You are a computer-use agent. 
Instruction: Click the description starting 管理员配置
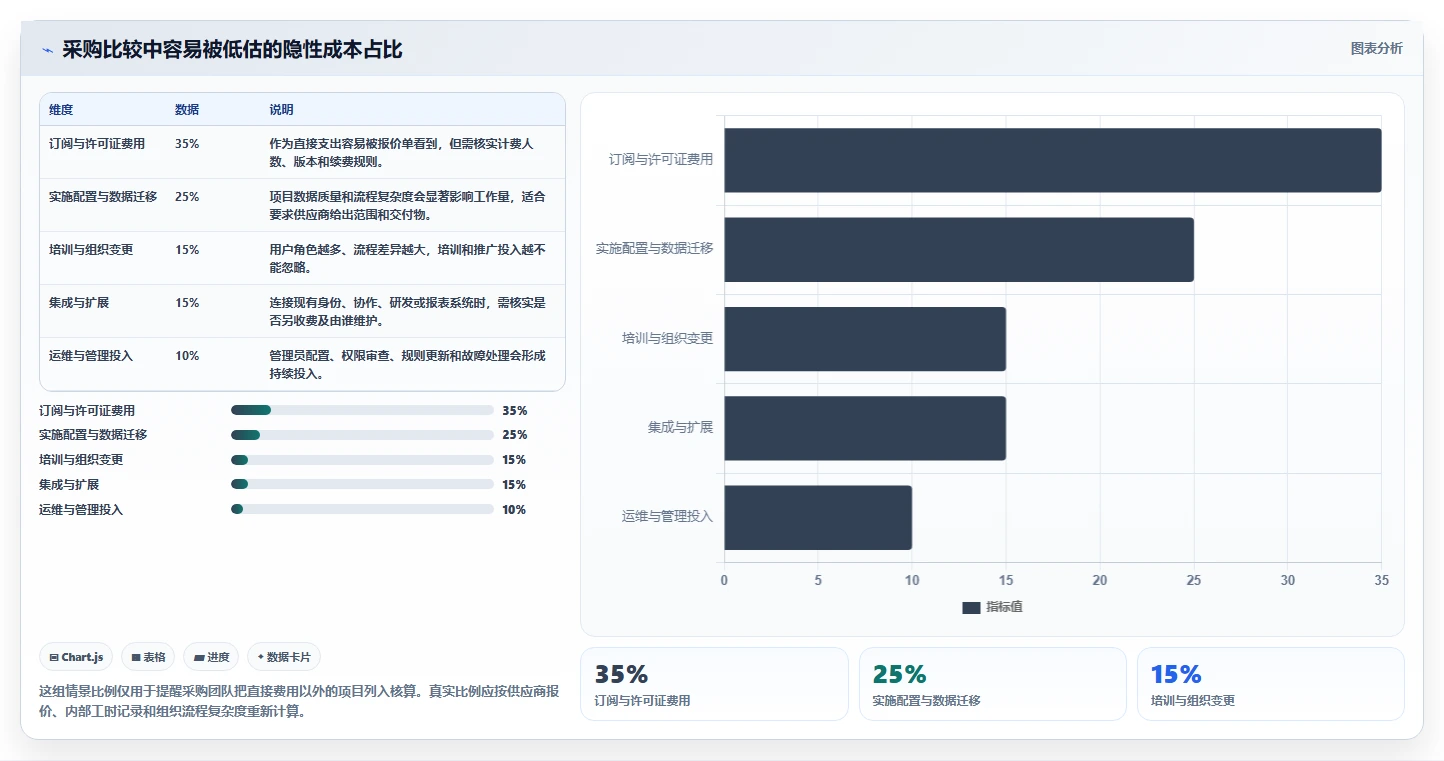coord(408,364)
